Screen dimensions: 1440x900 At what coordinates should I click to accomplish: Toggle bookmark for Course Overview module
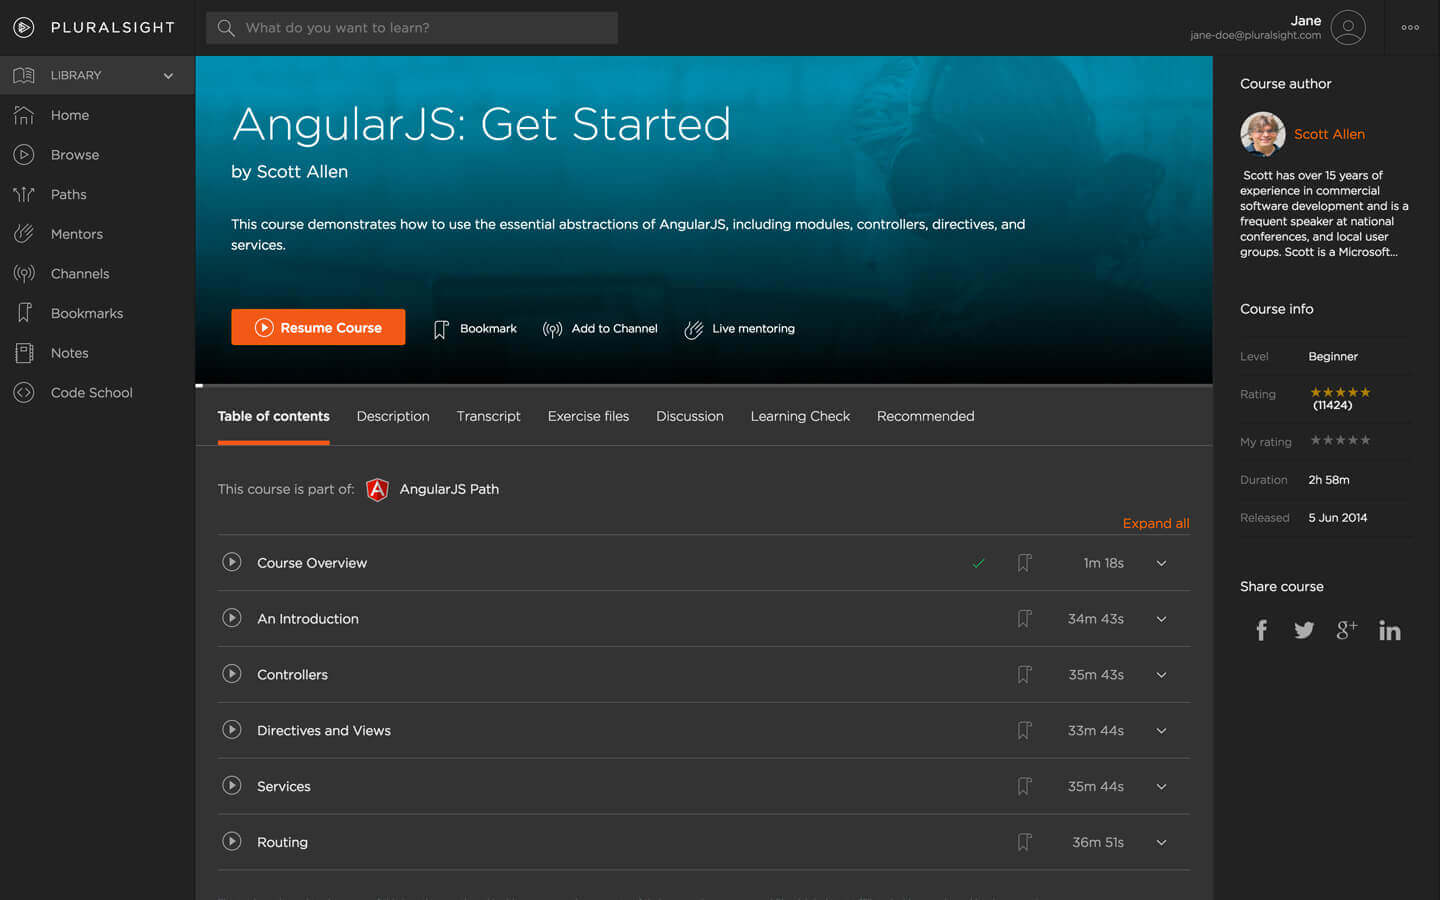pos(1024,563)
